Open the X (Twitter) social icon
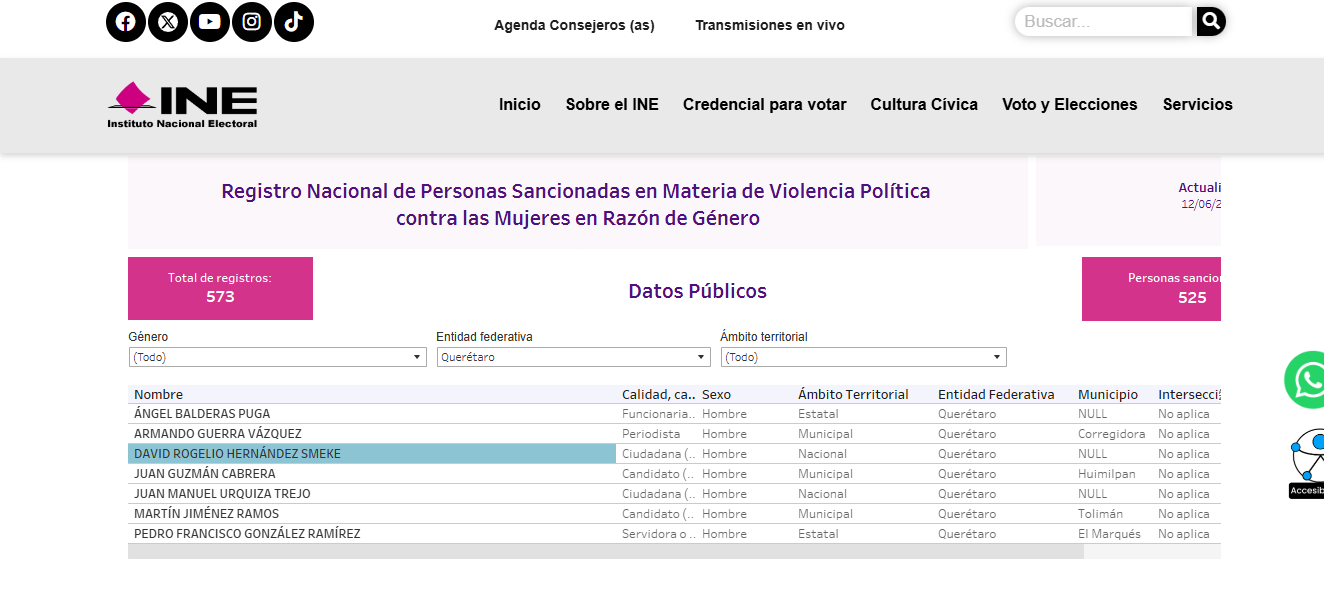Viewport: 1324px width, 590px height. coord(168,22)
